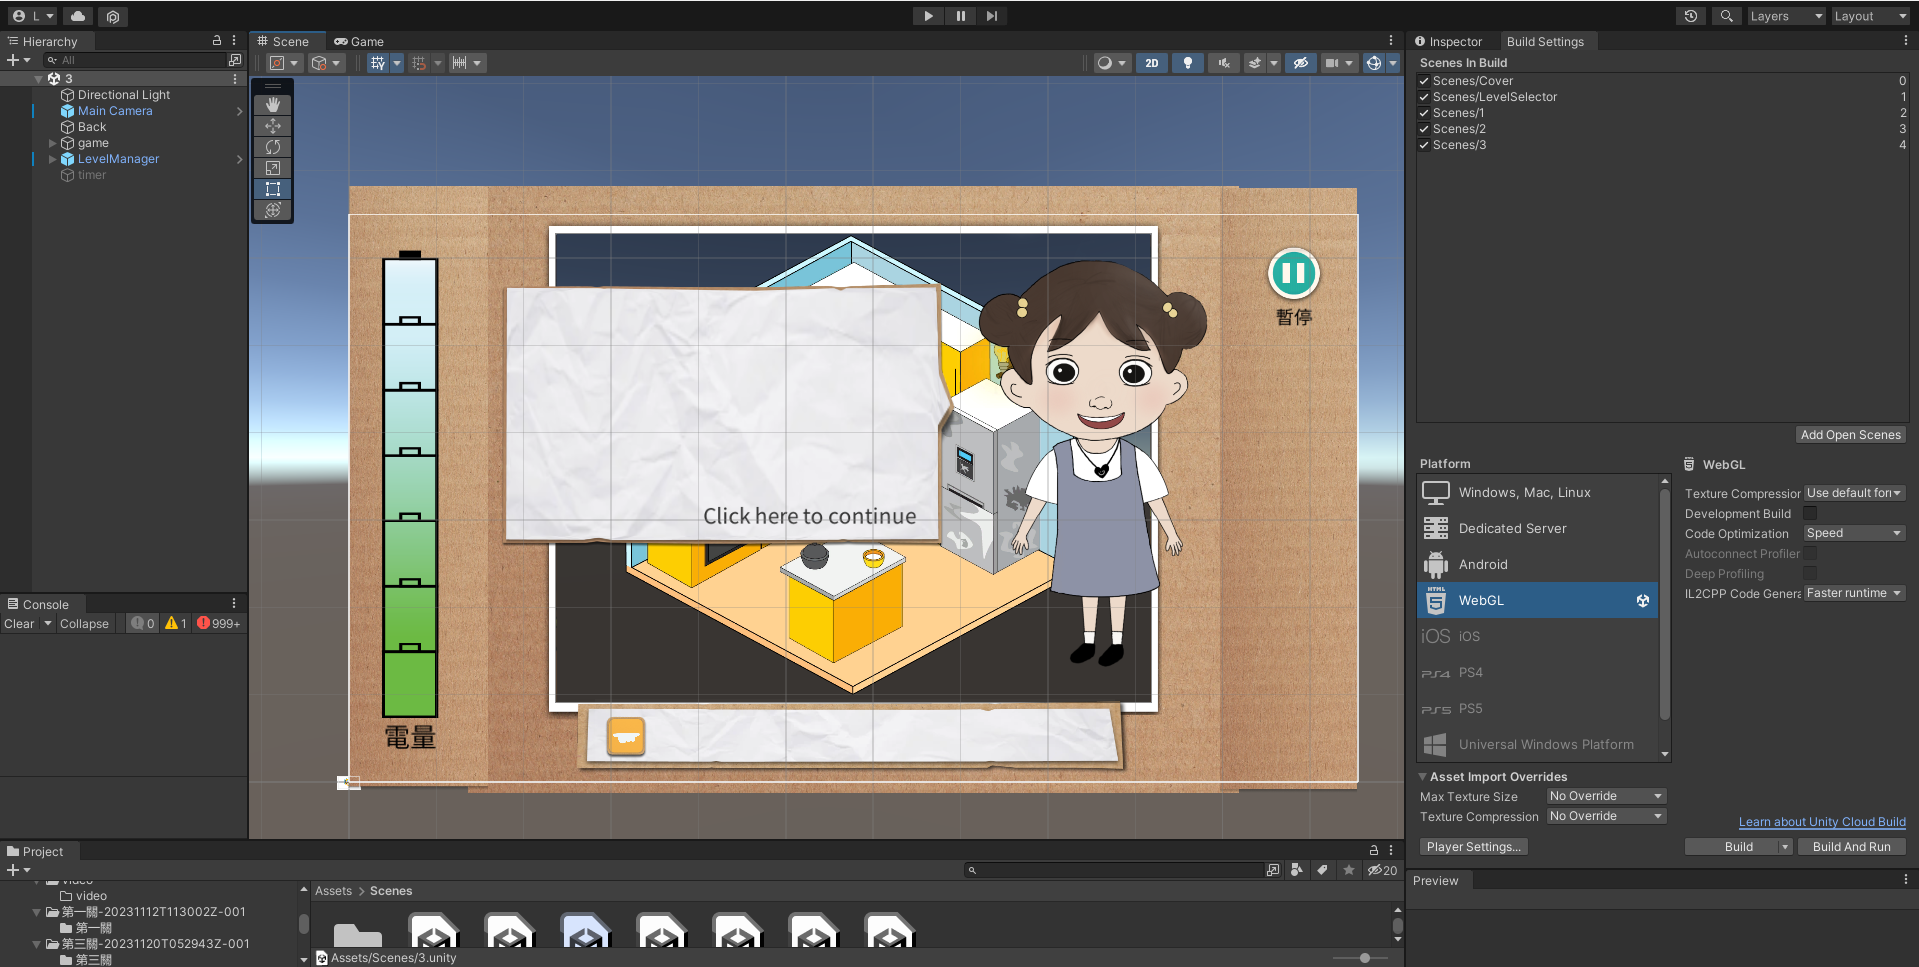Click the Build button
1919x967 pixels.
(1738, 847)
